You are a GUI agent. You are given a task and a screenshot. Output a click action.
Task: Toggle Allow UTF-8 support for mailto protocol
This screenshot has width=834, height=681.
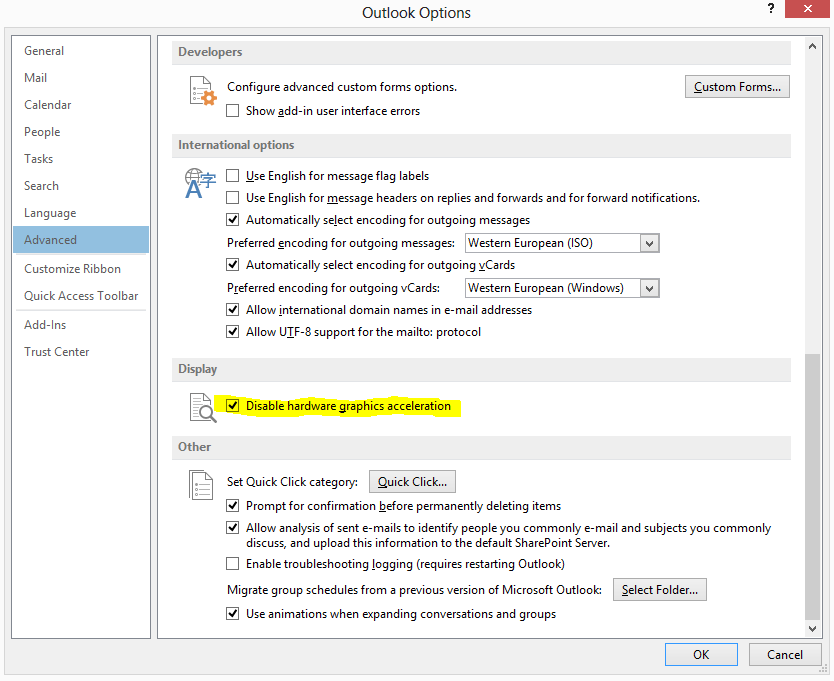pyautogui.click(x=232, y=332)
